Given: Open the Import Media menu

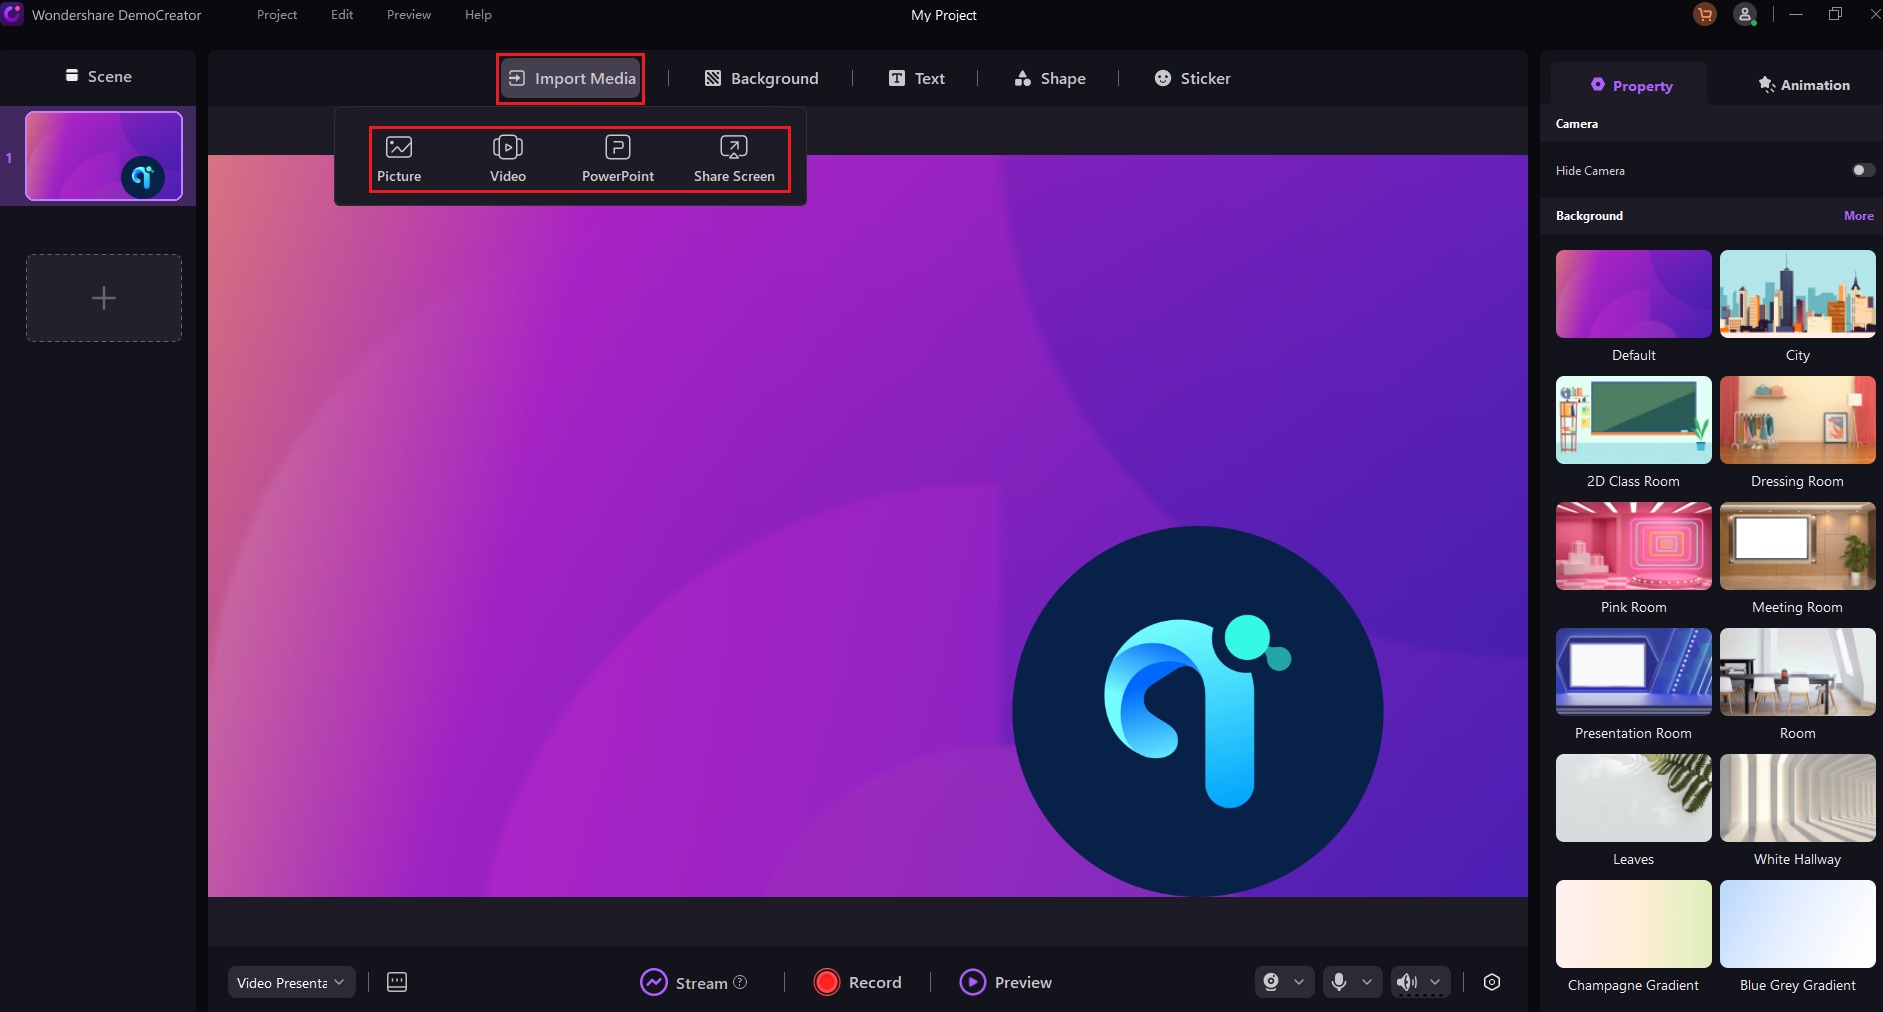Looking at the screenshot, I should pyautogui.click(x=571, y=78).
